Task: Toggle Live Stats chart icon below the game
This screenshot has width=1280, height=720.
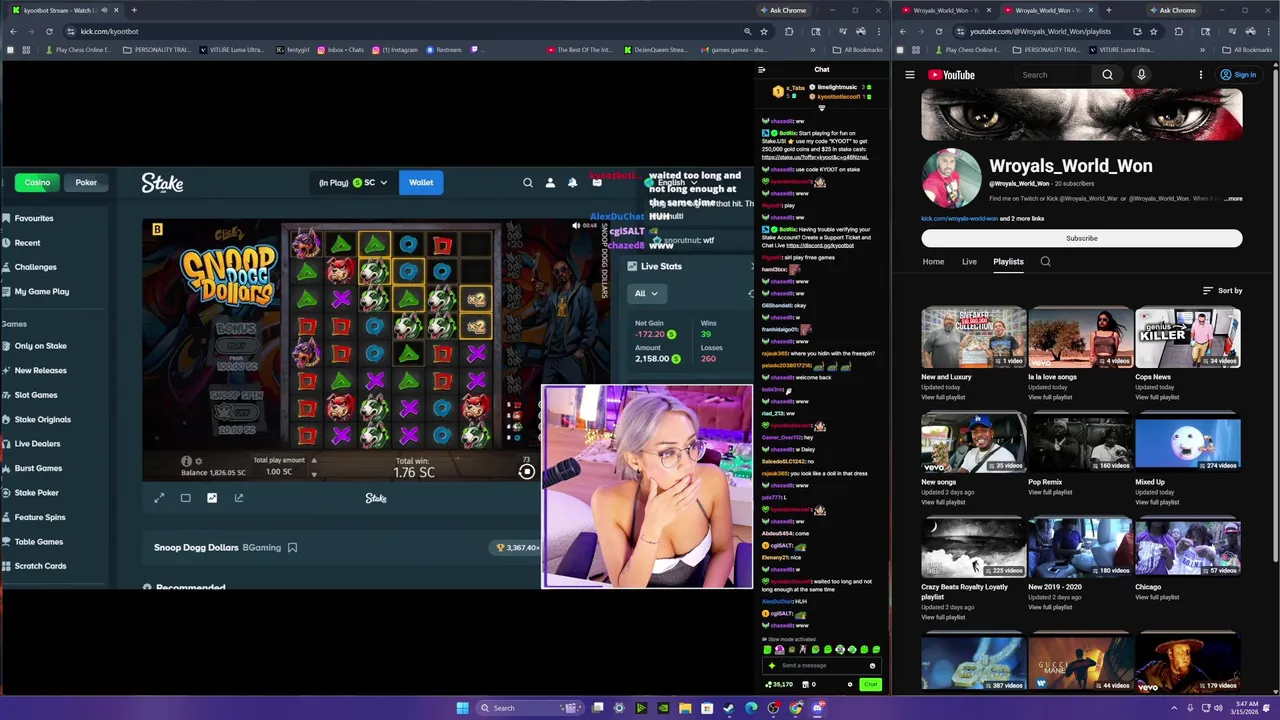Action: [212, 498]
